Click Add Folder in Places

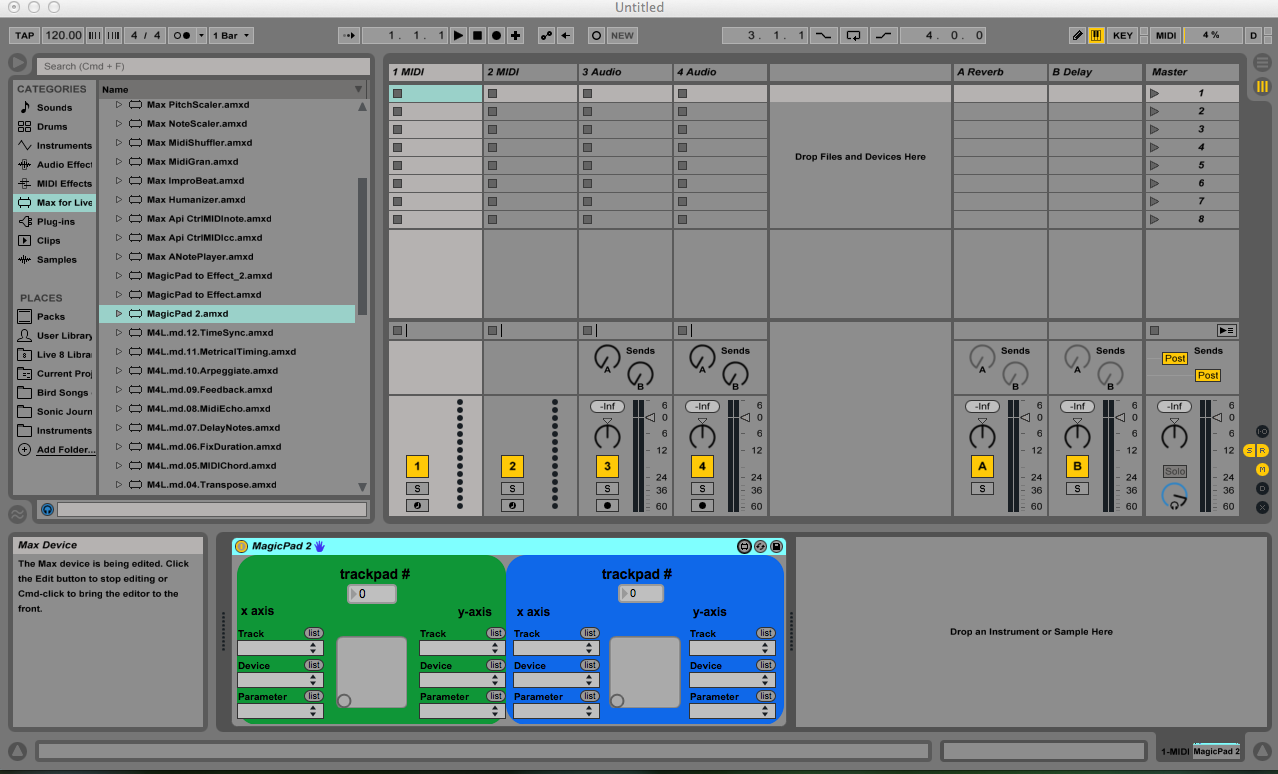click(65, 450)
